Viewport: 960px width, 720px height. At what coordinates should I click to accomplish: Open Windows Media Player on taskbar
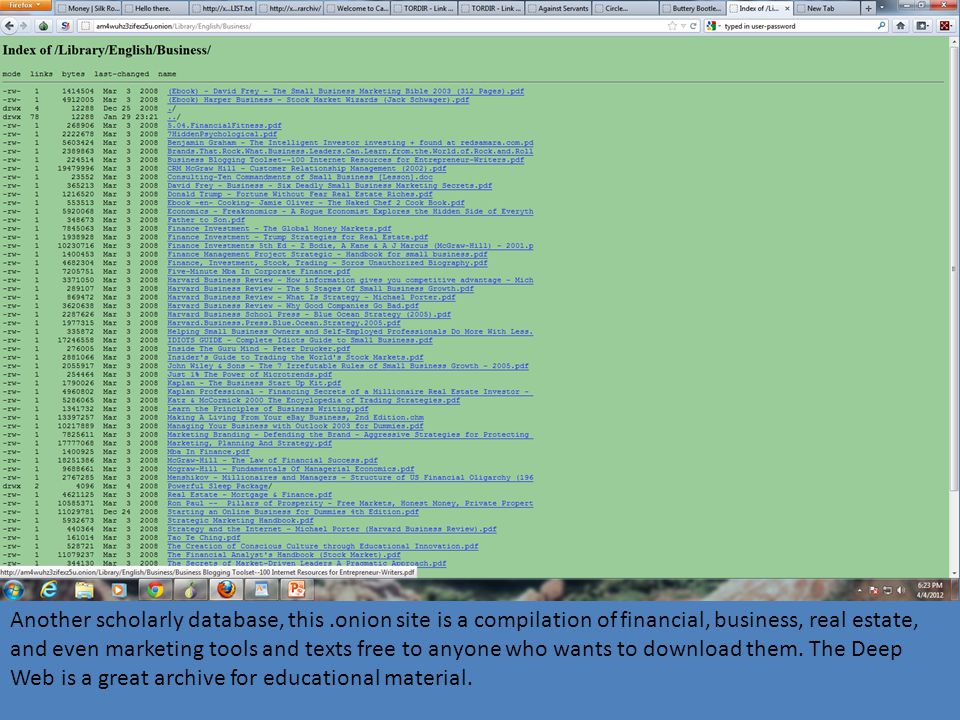click(119, 590)
